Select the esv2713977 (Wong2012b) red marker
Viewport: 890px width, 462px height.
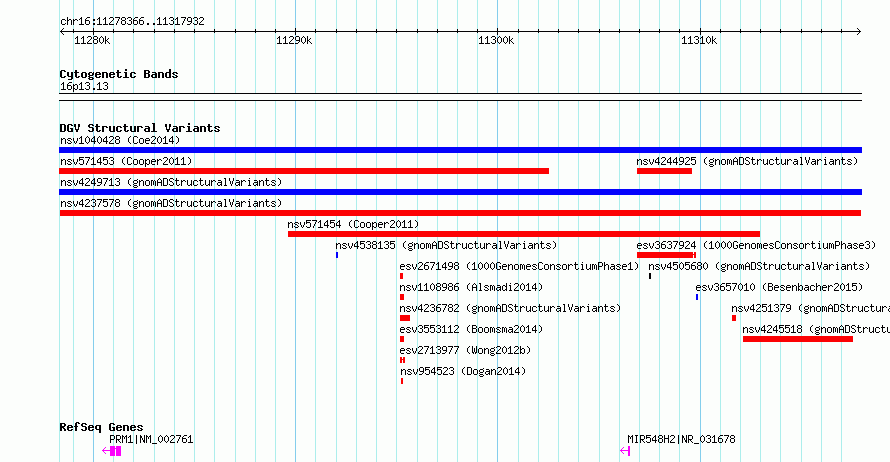(402, 360)
